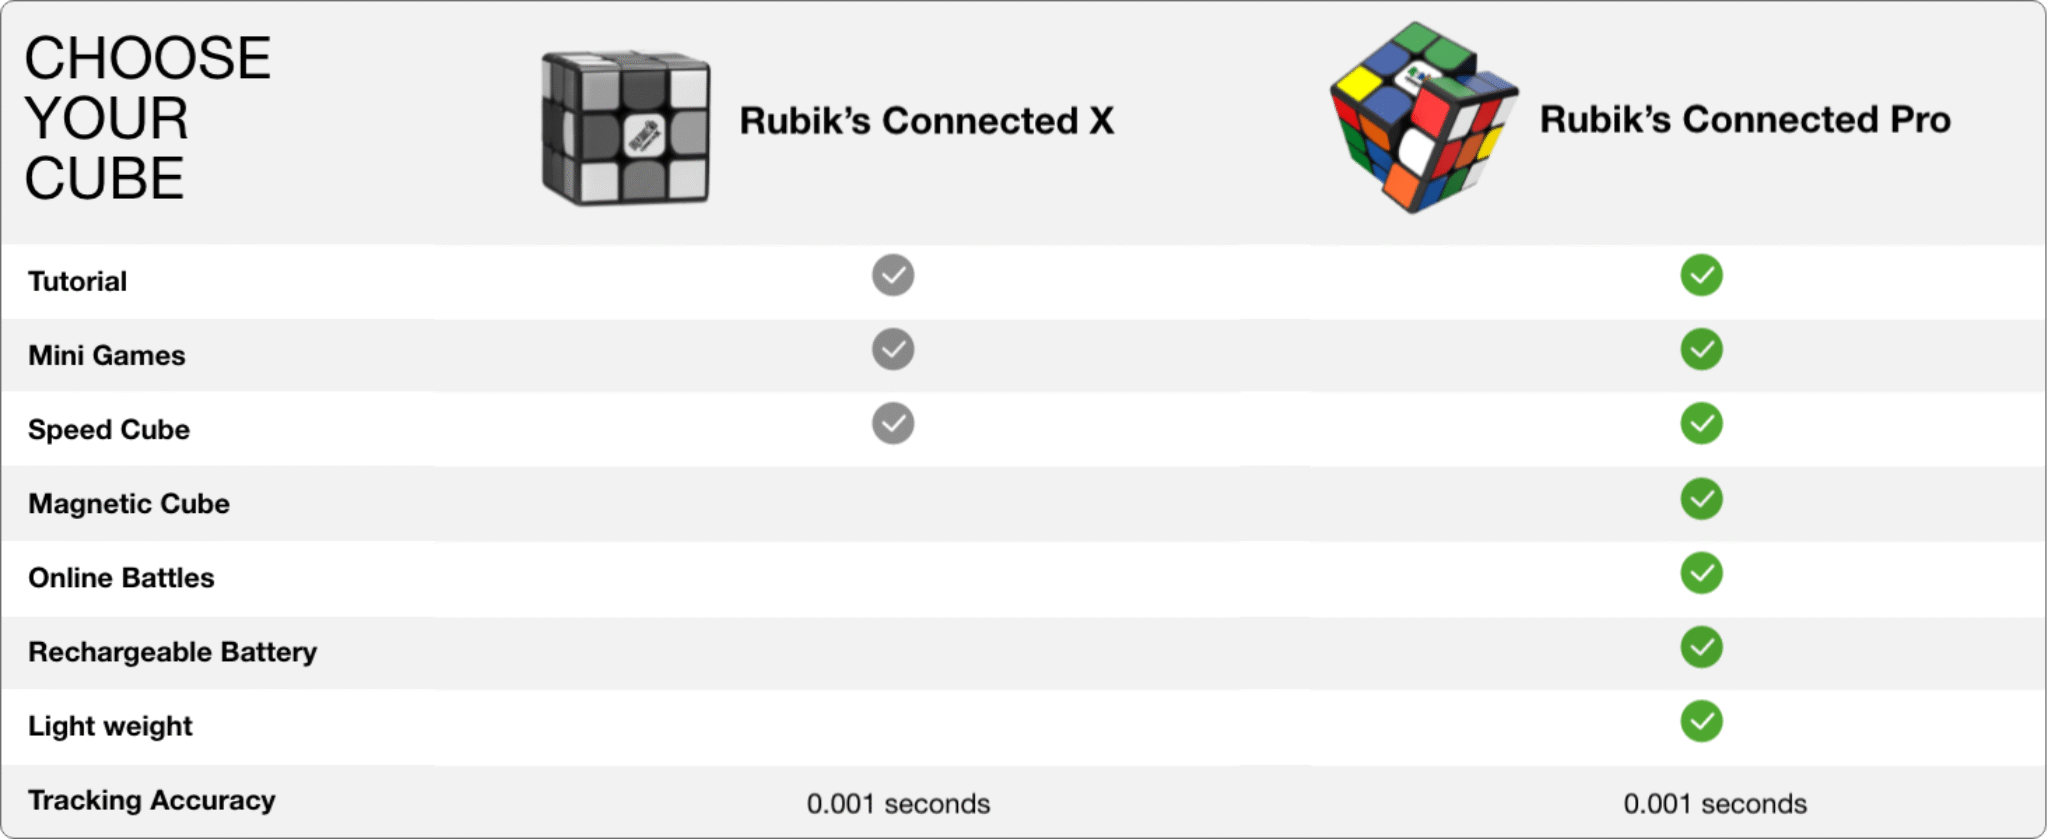Click gray Mini Games checkmark for Connected X
The image size is (2048, 839).
click(893, 349)
